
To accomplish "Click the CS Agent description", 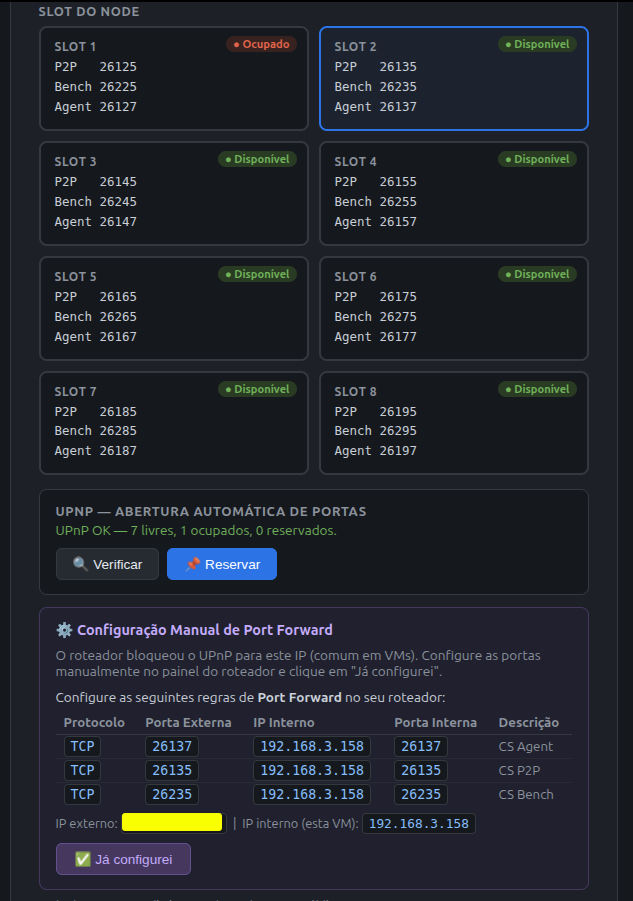I will click(x=526, y=746).
